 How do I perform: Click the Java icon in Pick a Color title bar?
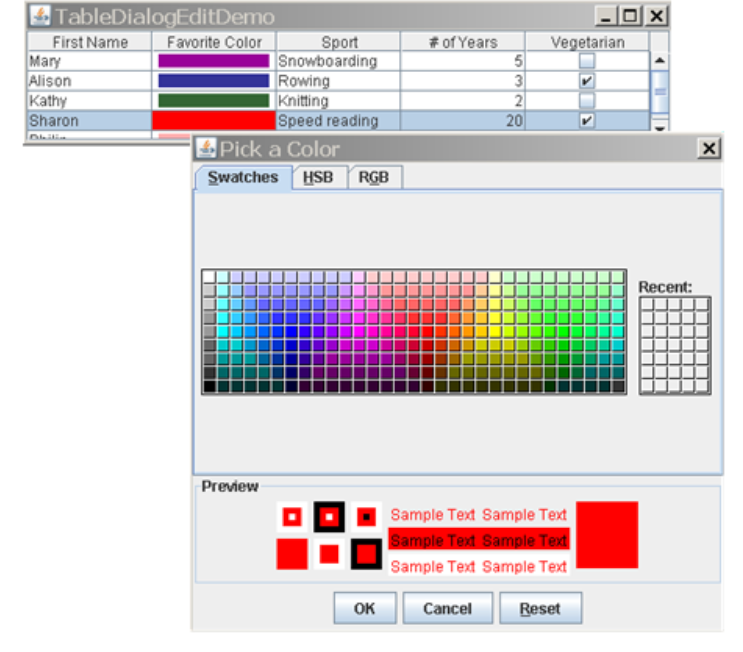[206, 148]
